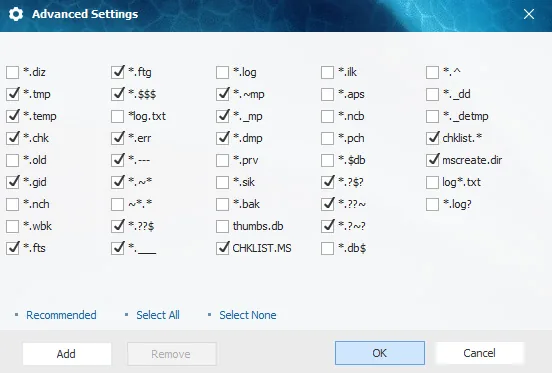Viewport: 552px width, 373px height.
Task: Check the *._detmp checkbox
Action: (432, 116)
